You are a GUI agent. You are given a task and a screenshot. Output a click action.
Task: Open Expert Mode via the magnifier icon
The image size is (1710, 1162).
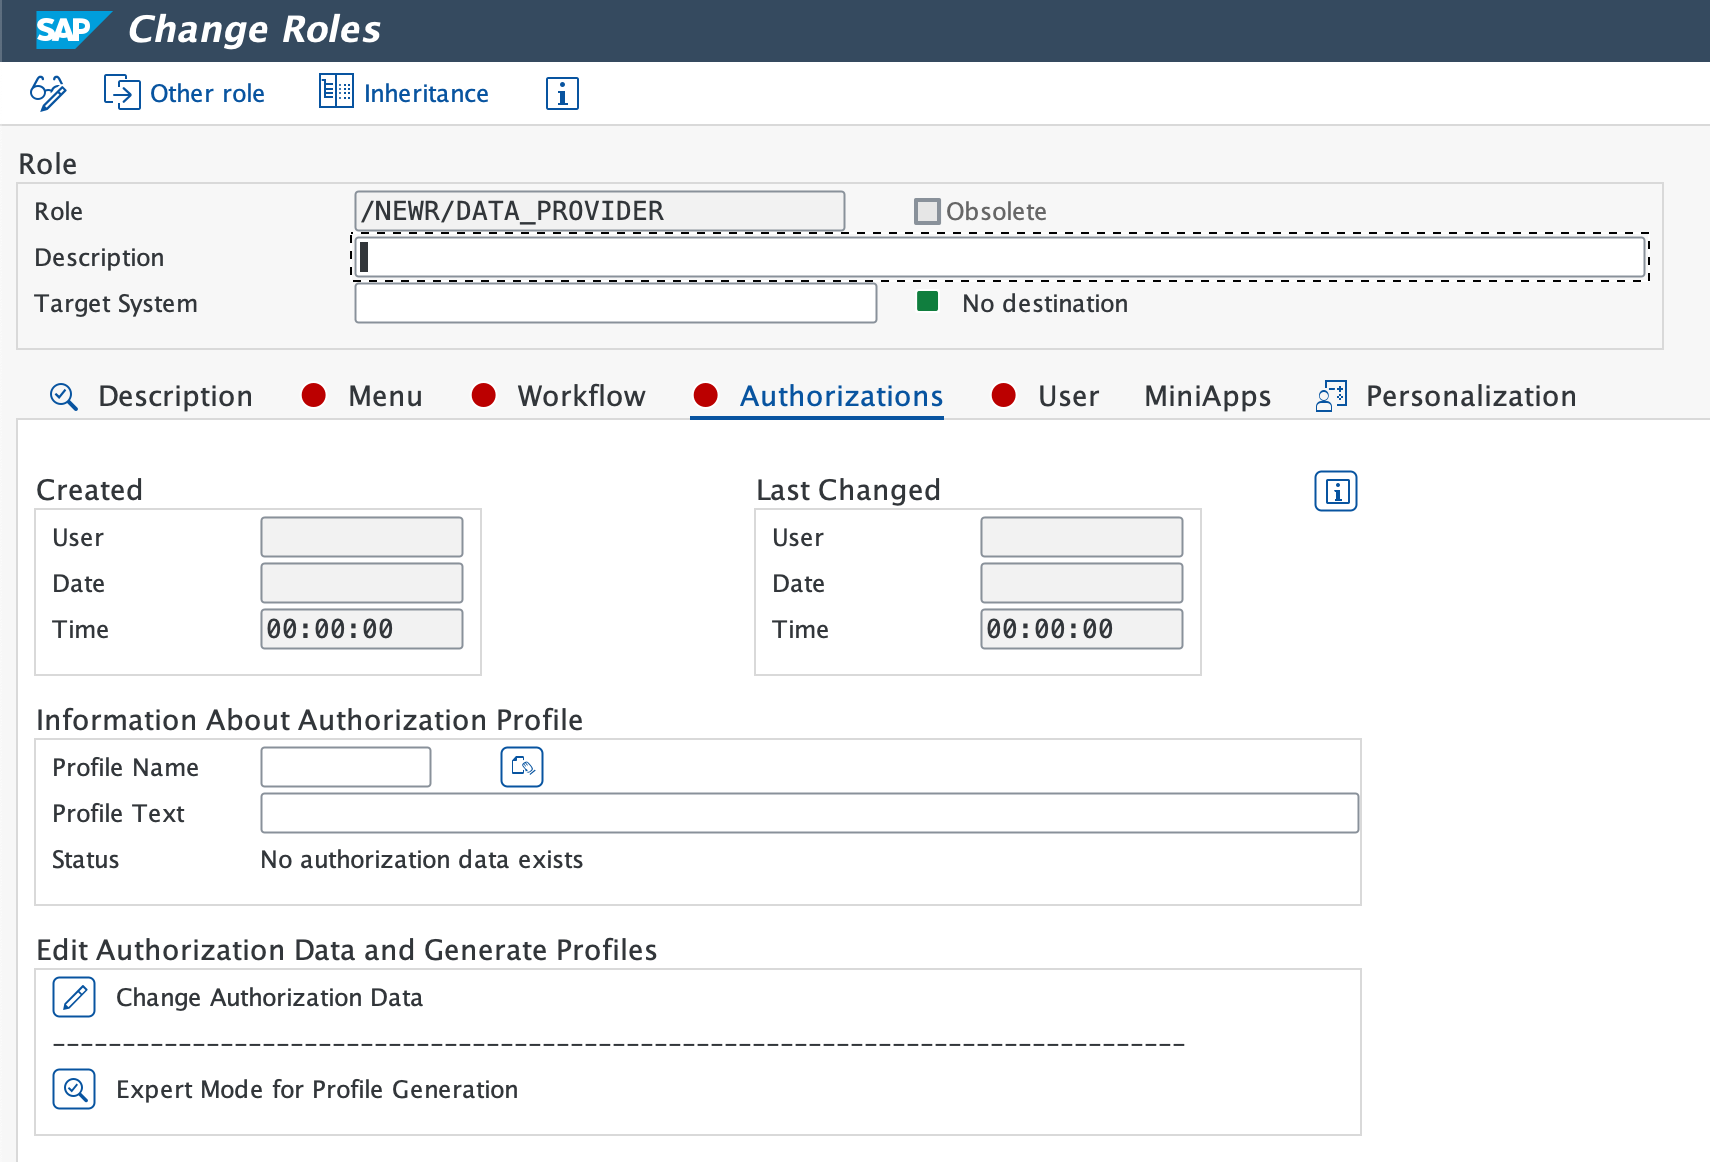(73, 1089)
